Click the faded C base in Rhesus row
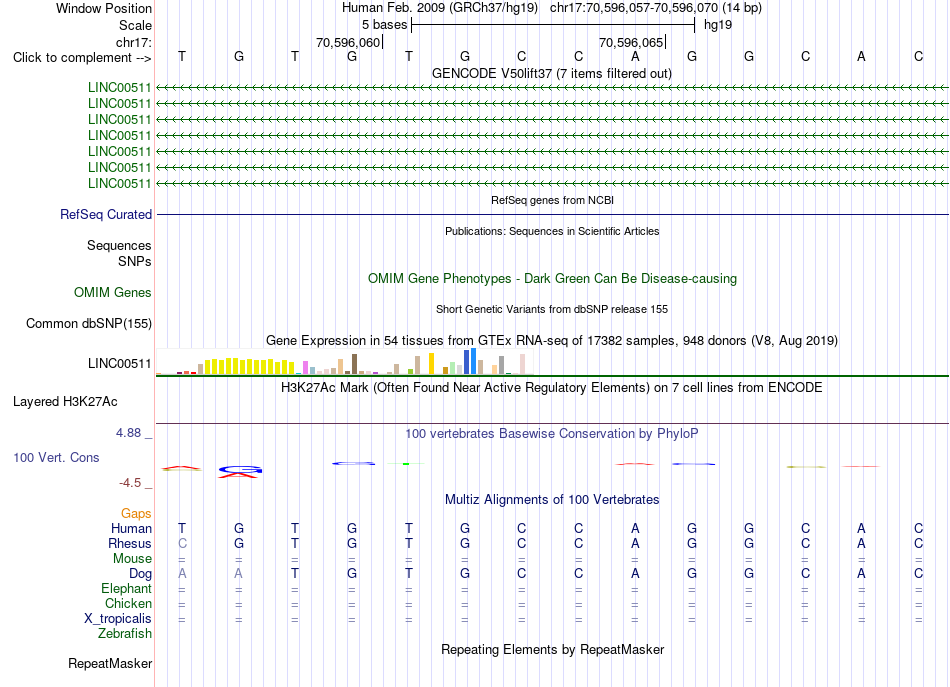Screen dimensions: 950x687 pyautogui.click(x=182, y=543)
